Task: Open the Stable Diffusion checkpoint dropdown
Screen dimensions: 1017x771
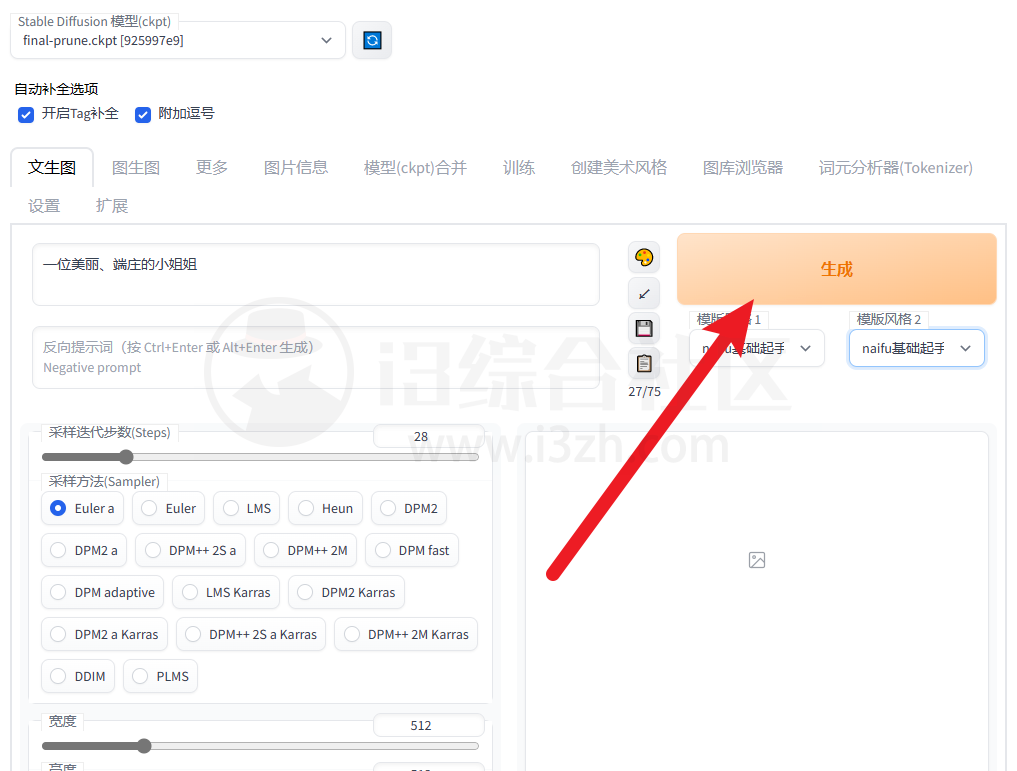Action: click(x=178, y=40)
